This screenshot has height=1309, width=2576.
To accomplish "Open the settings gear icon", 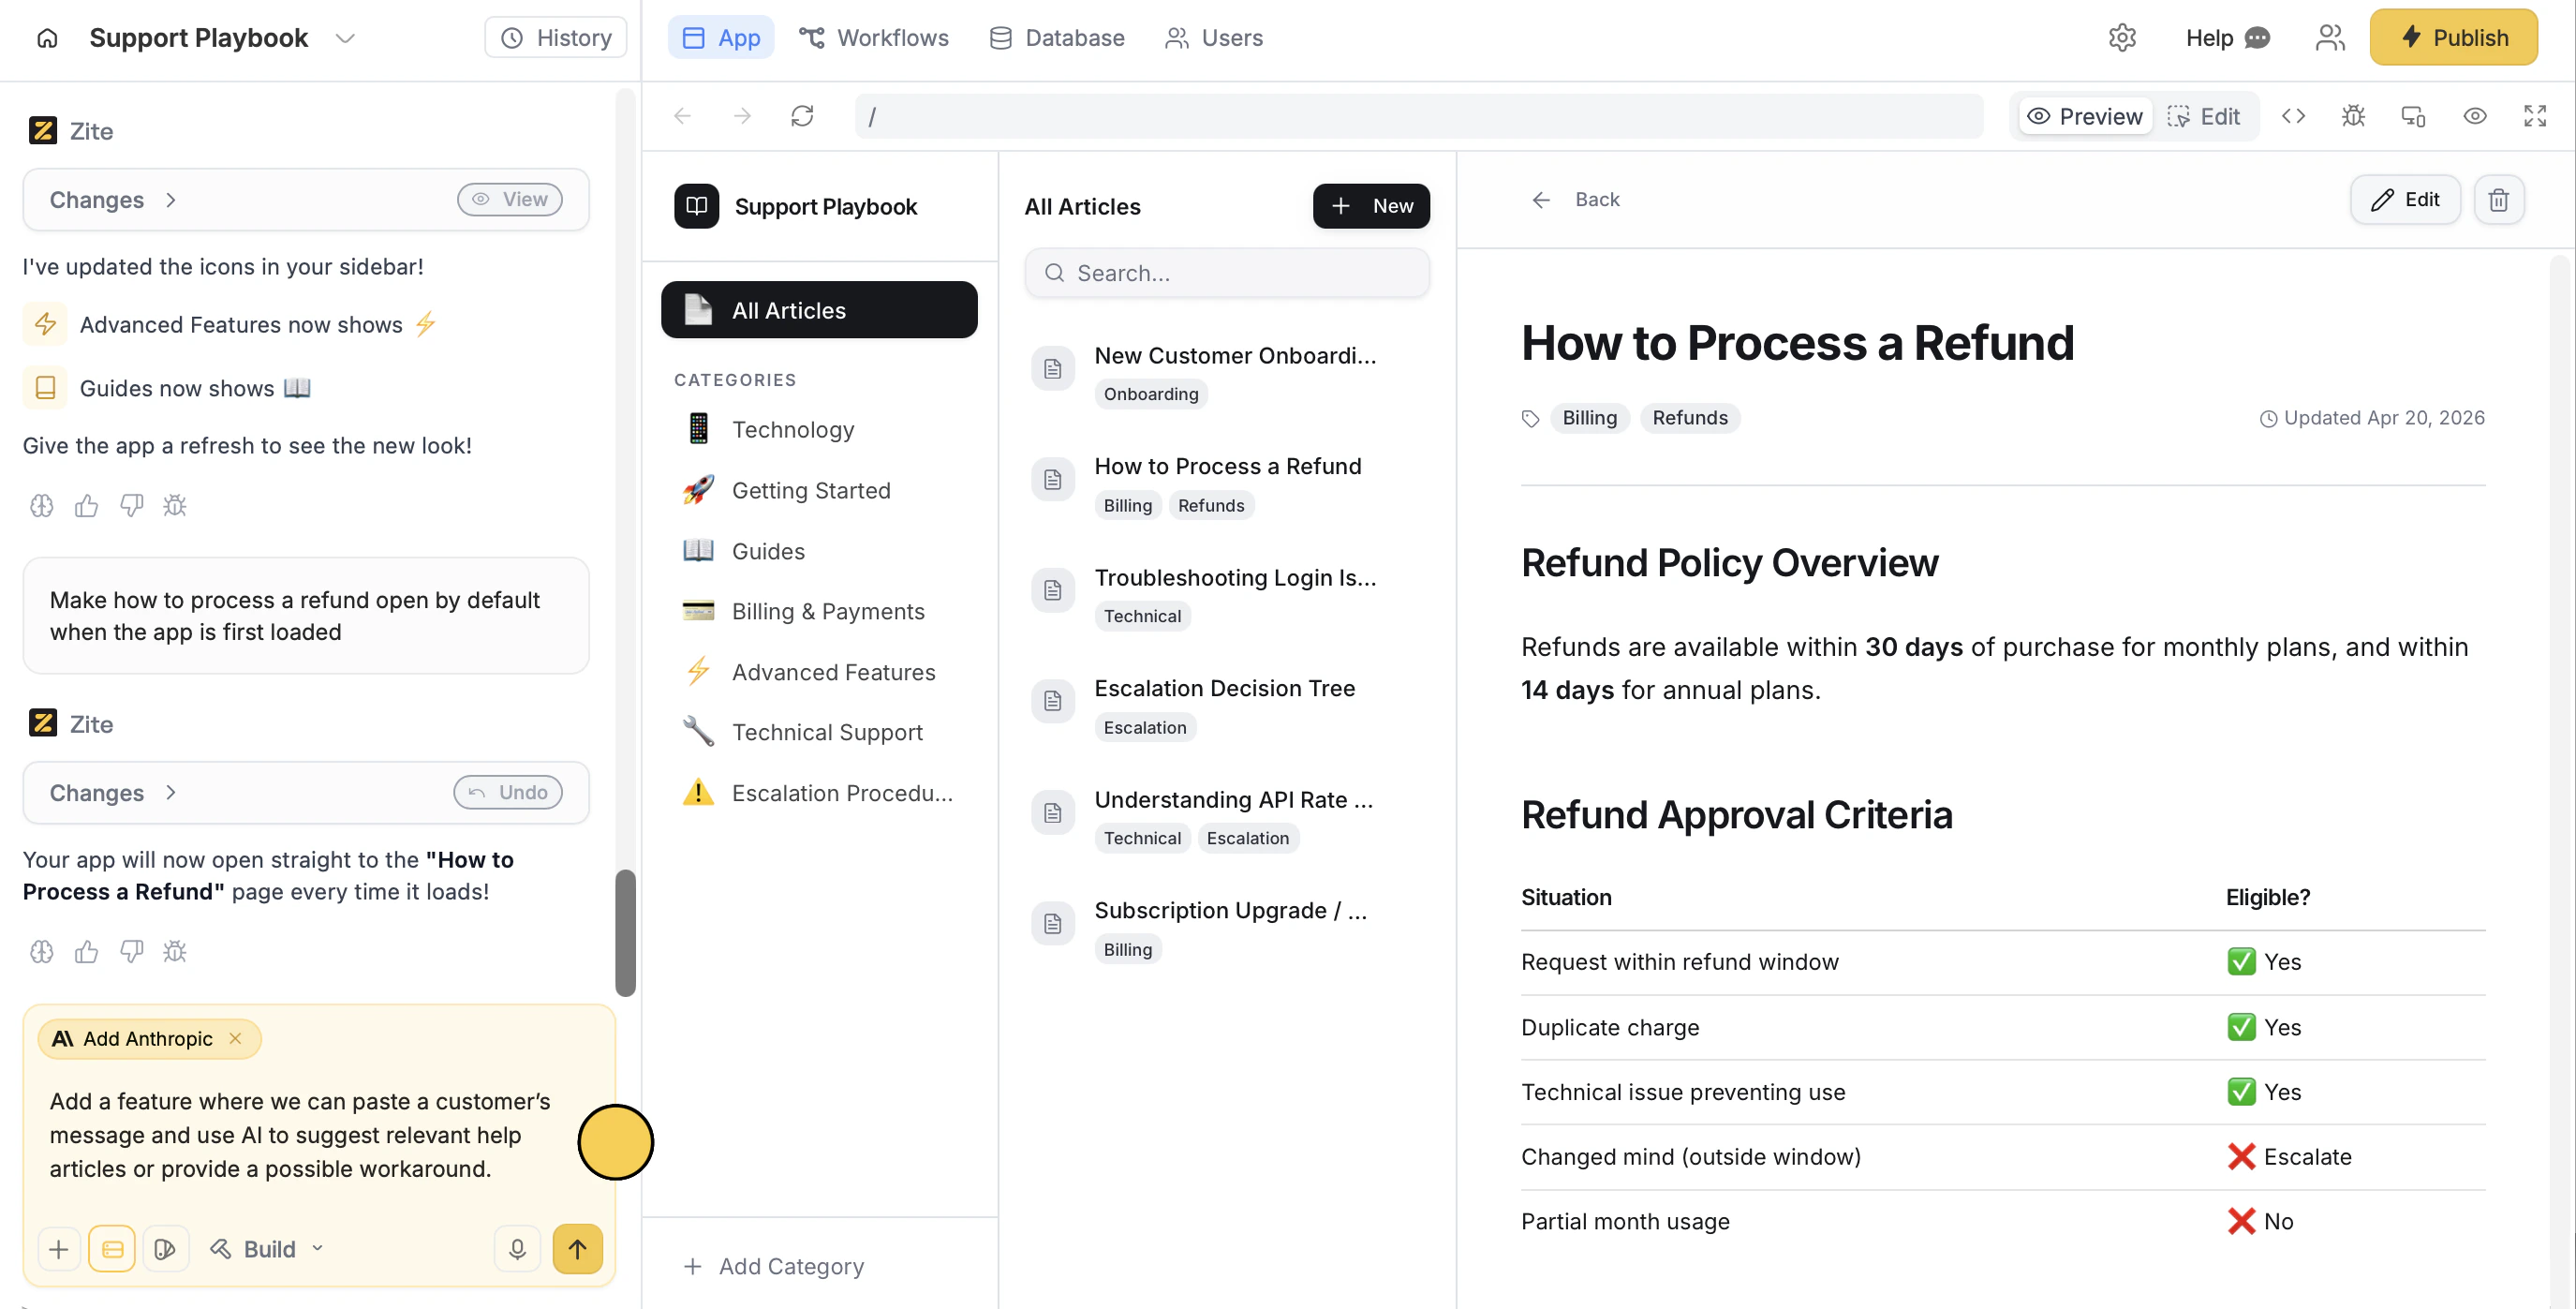I will pos(2122,38).
